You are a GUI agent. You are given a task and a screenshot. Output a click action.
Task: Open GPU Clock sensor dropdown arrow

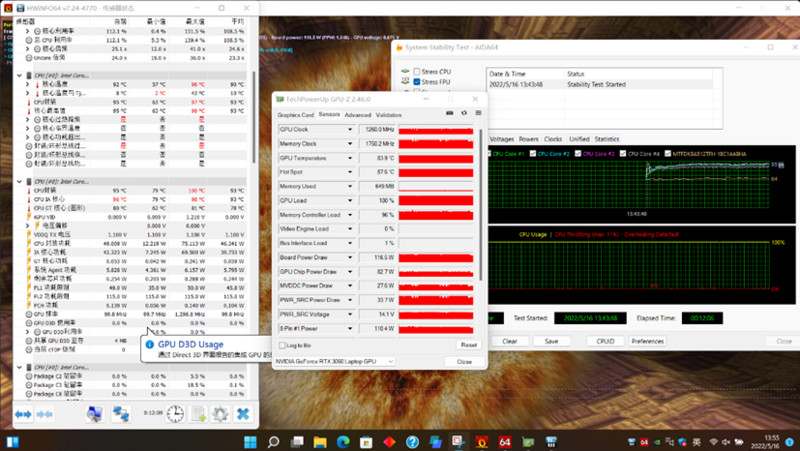350,130
